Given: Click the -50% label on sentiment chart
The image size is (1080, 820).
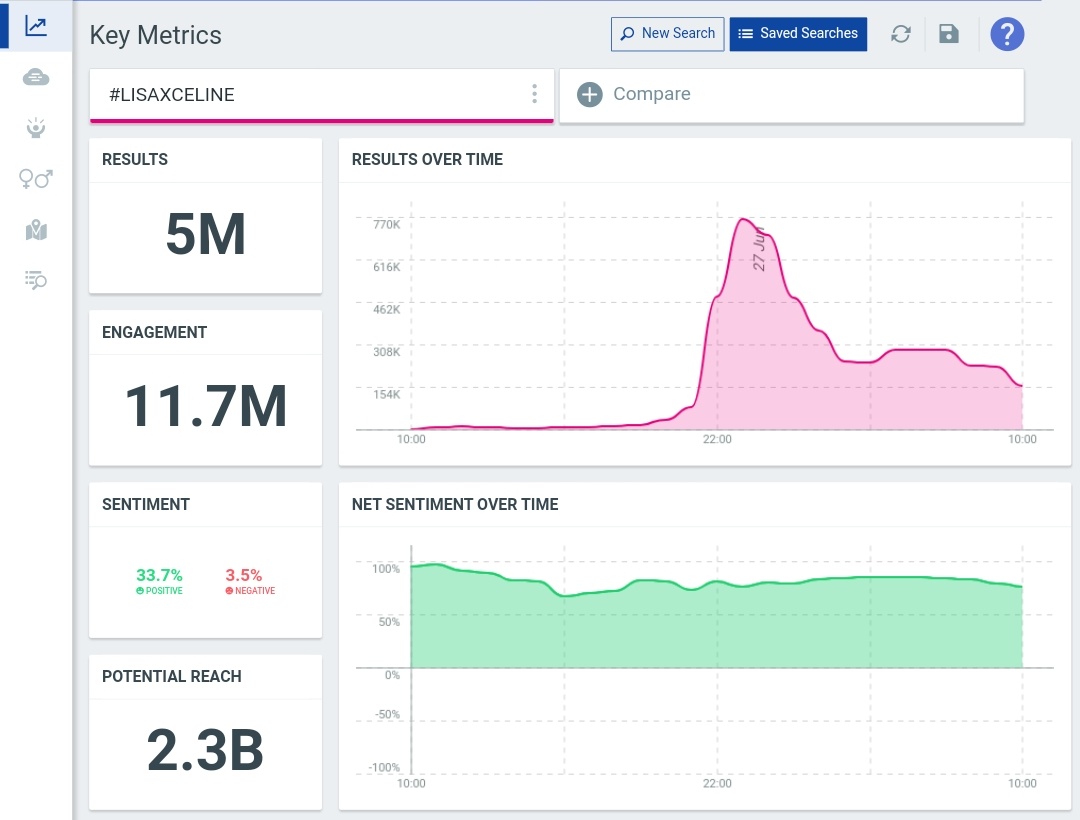Looking at the screenshot, I should coord(387,715).
